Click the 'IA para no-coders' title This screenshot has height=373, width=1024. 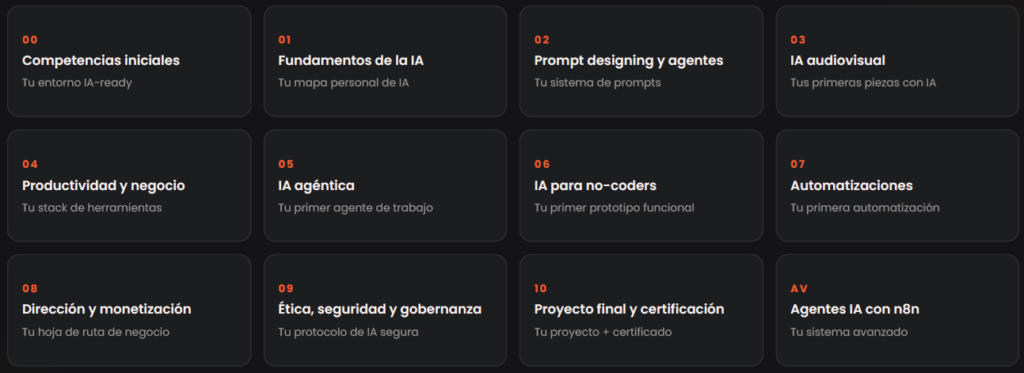pos(595,186)
